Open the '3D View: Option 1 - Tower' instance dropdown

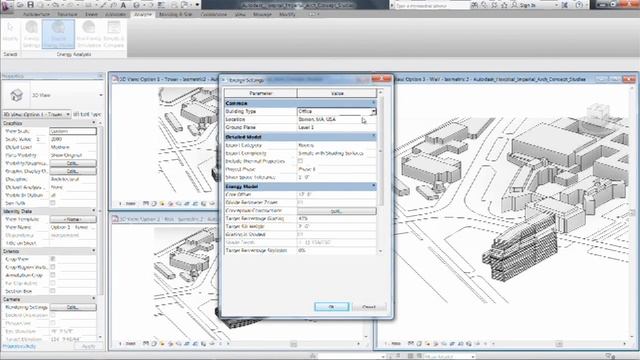(x=68, y=114)
